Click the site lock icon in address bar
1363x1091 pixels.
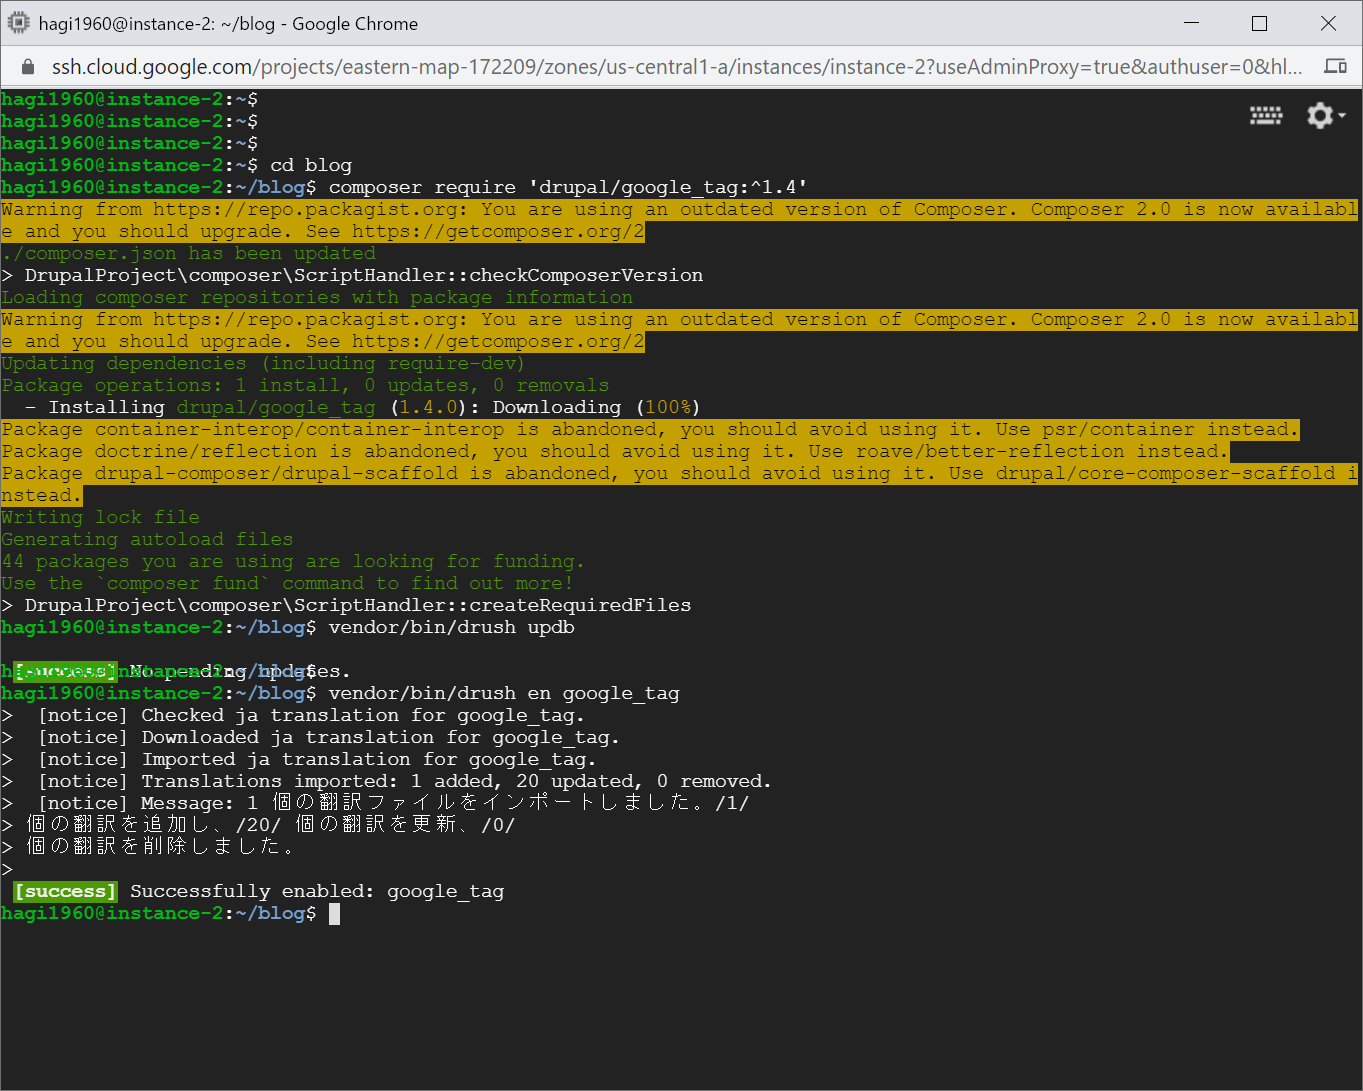point(28,67)
